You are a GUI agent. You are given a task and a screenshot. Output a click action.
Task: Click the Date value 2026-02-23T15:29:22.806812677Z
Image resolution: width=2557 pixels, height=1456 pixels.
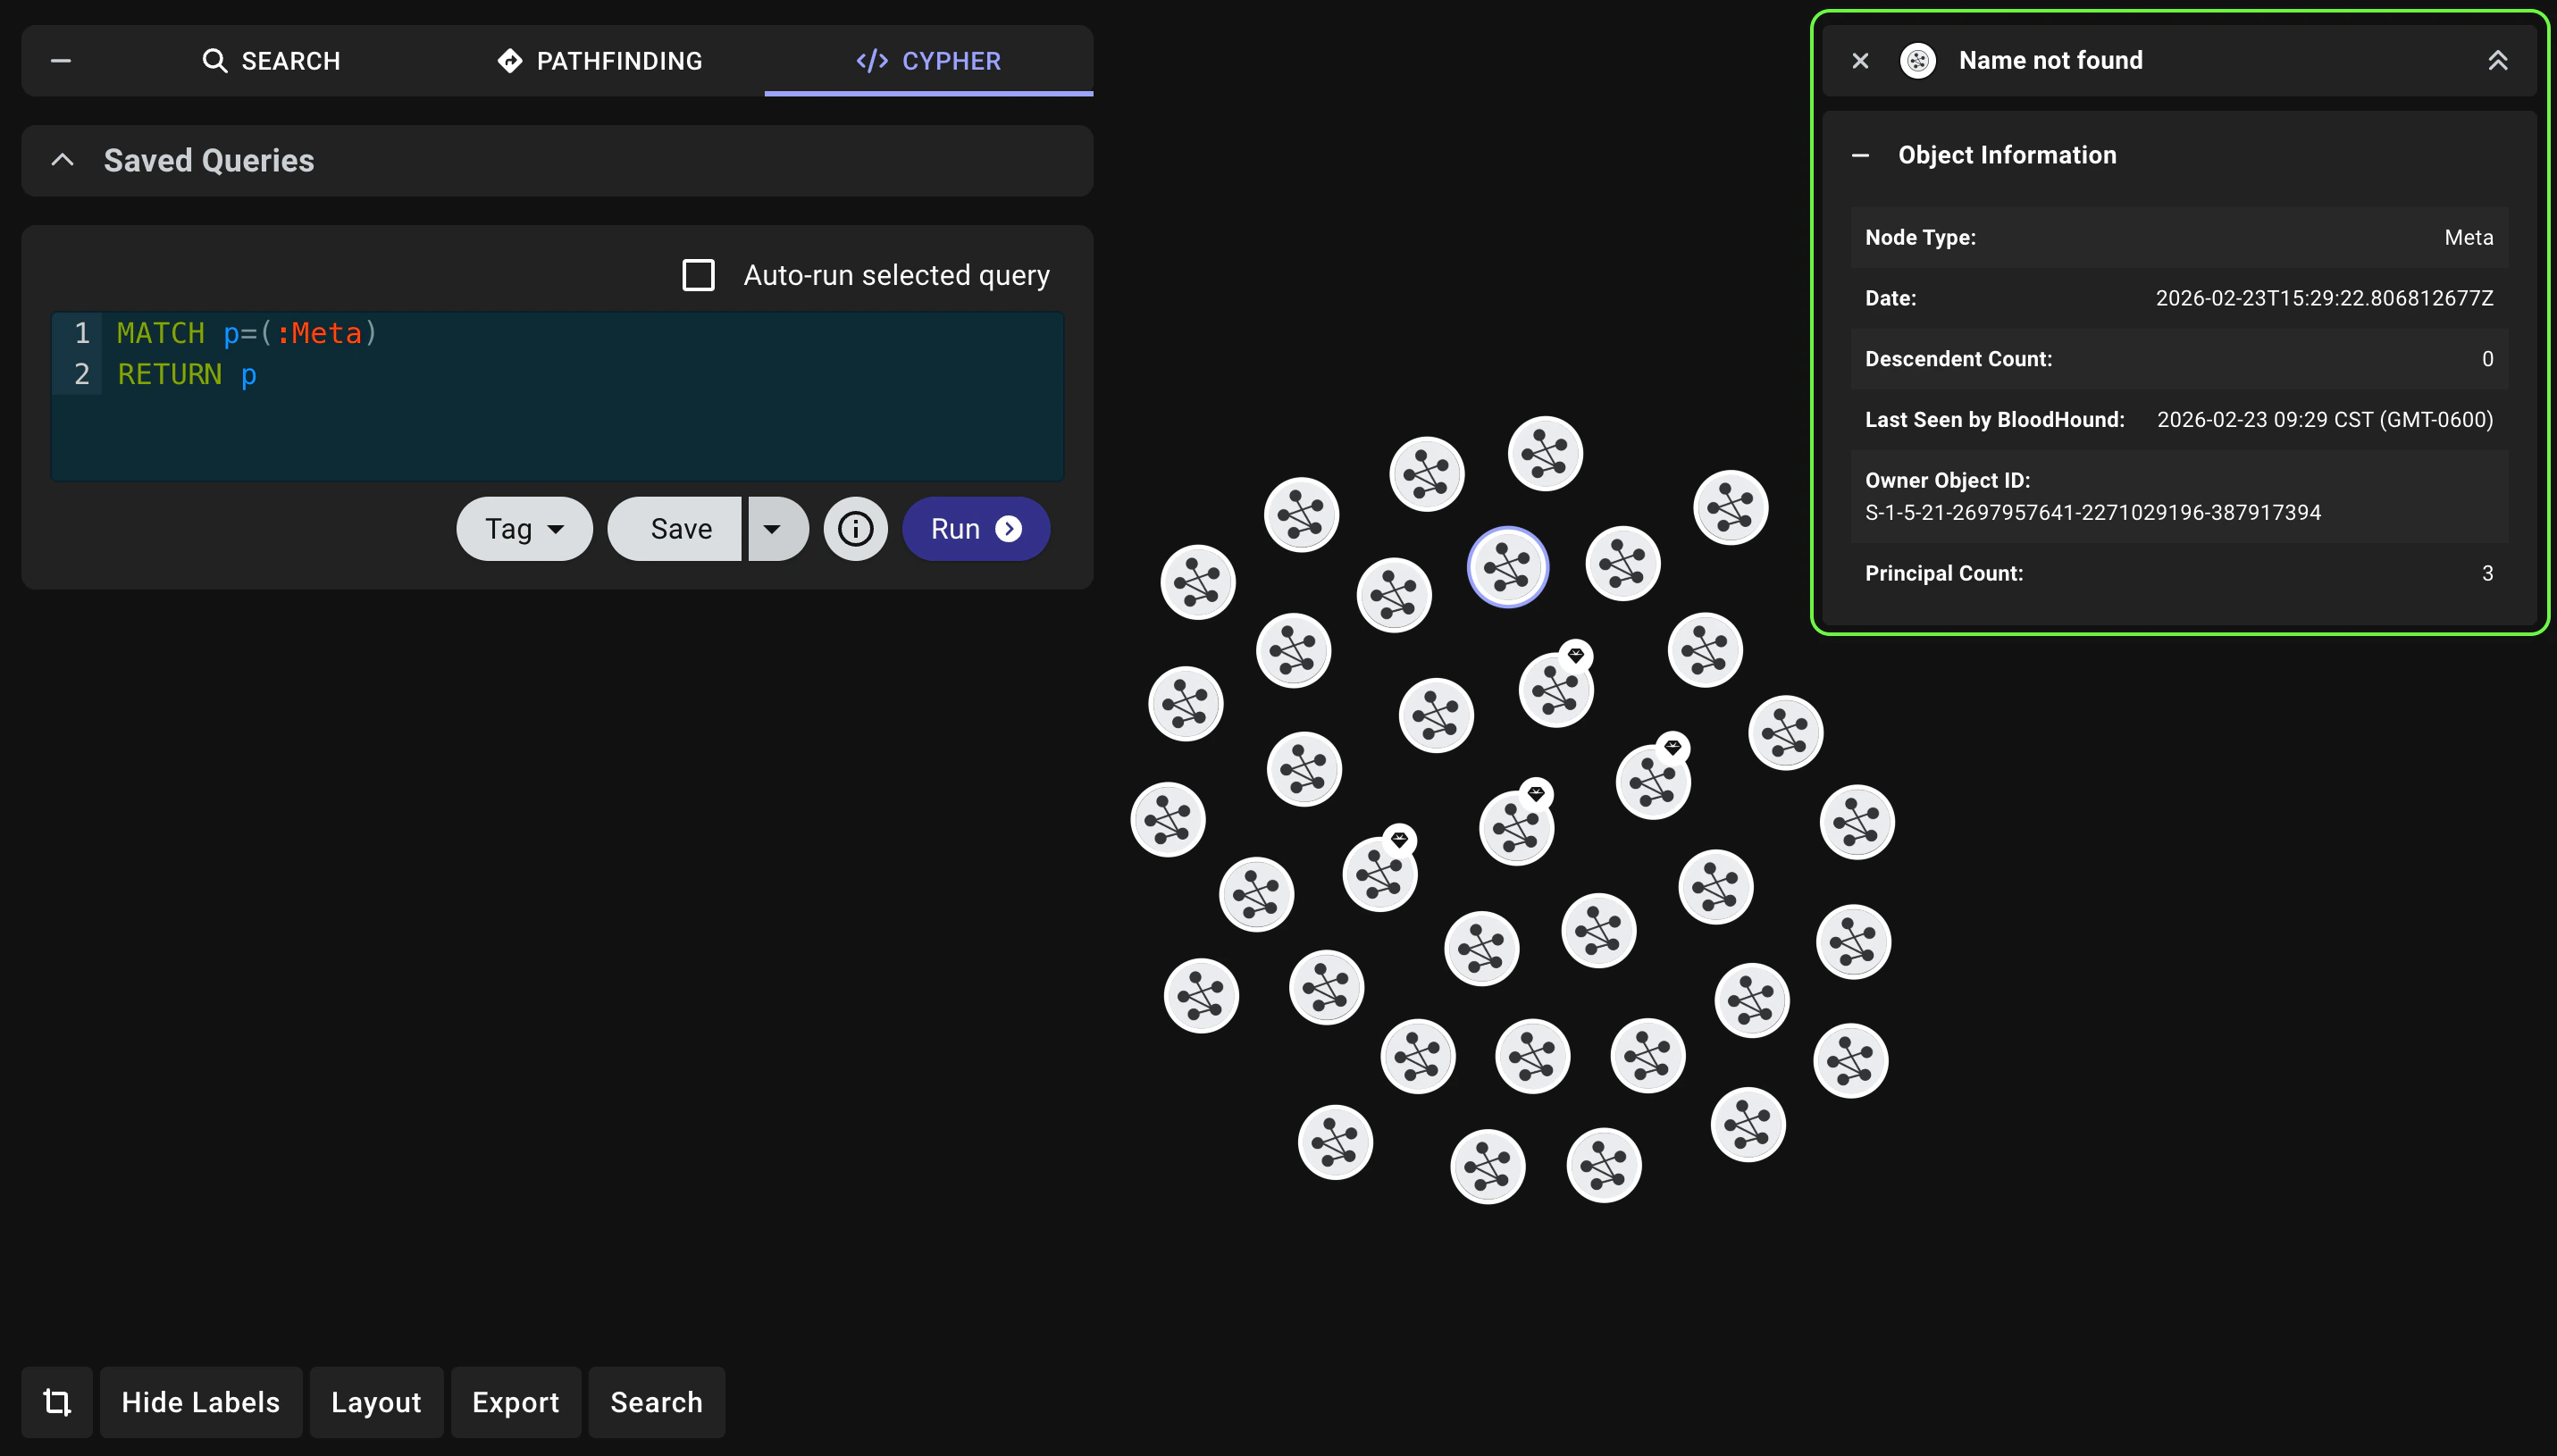click(x=2324, y=298)
